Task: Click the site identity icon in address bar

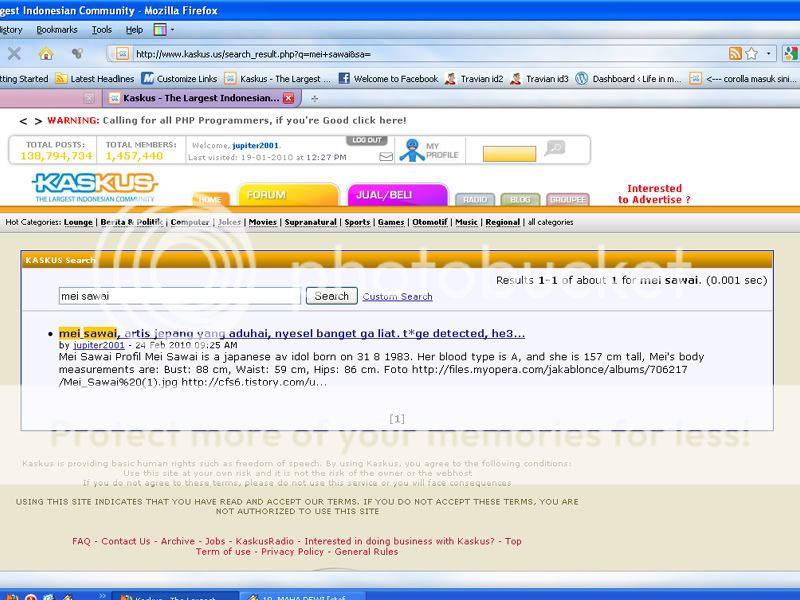Action: [122, 54]
